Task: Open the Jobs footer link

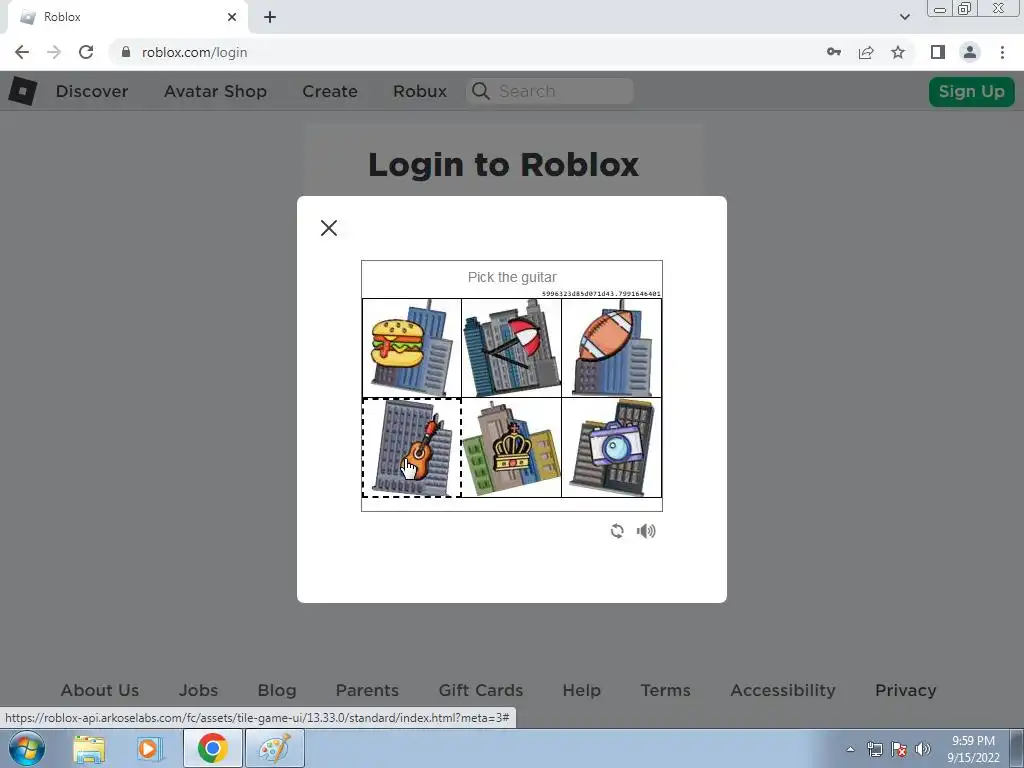Action: [x=199, y=690]
